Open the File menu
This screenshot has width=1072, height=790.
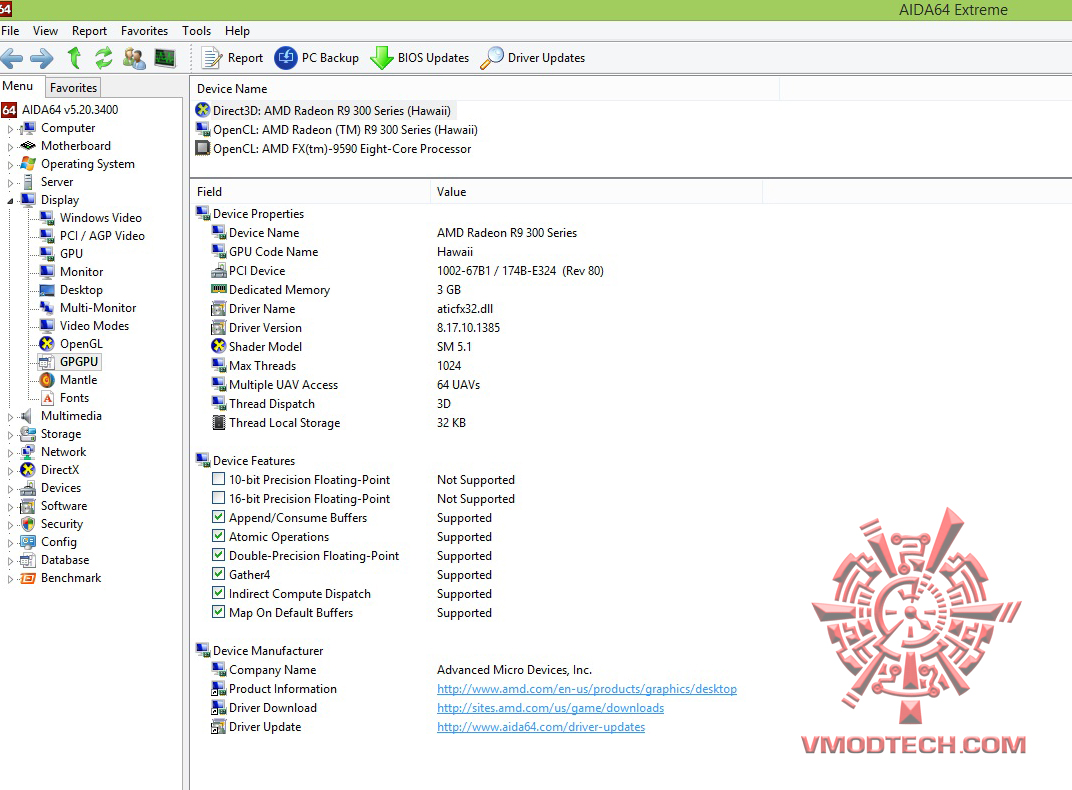10,31
